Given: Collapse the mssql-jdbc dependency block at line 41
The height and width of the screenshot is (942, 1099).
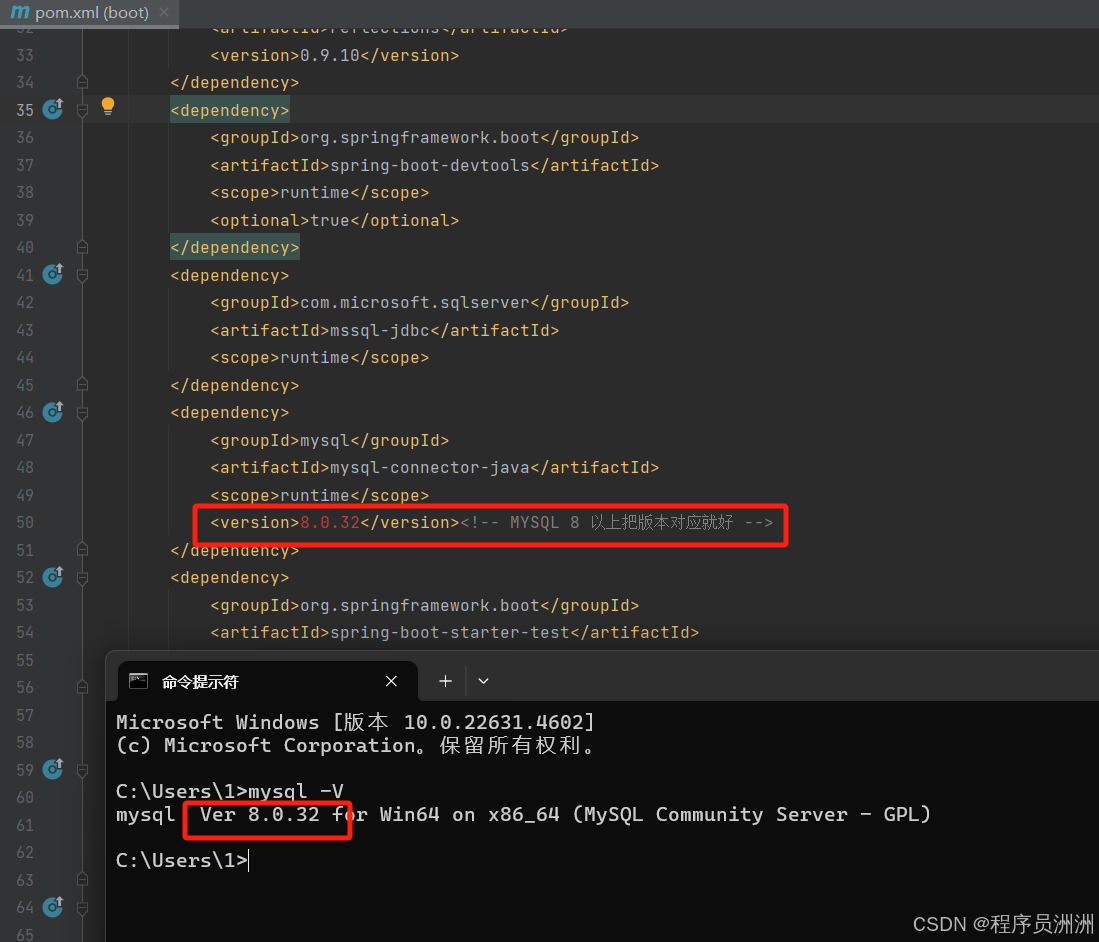Looking at the screenshot, I should tap(83, 275).
